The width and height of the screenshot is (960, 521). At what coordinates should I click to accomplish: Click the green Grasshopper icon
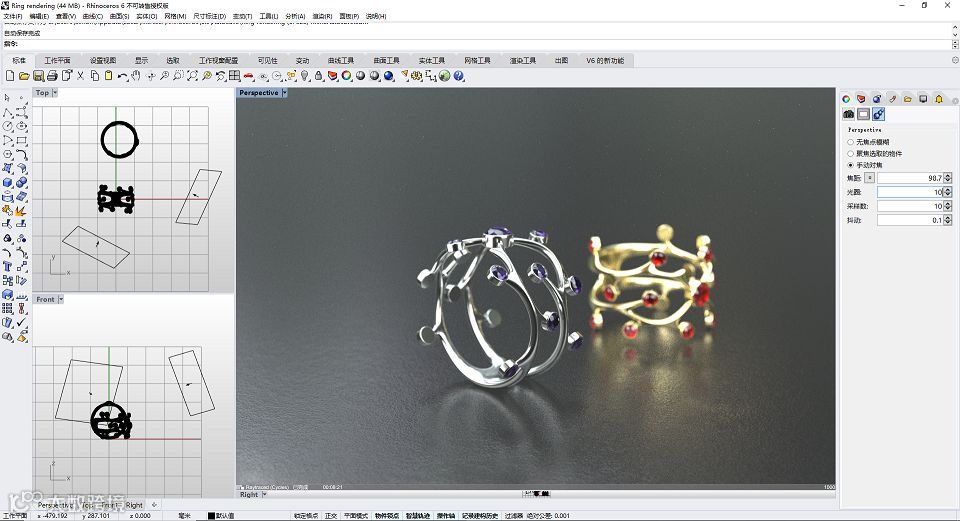coord(444,76)
